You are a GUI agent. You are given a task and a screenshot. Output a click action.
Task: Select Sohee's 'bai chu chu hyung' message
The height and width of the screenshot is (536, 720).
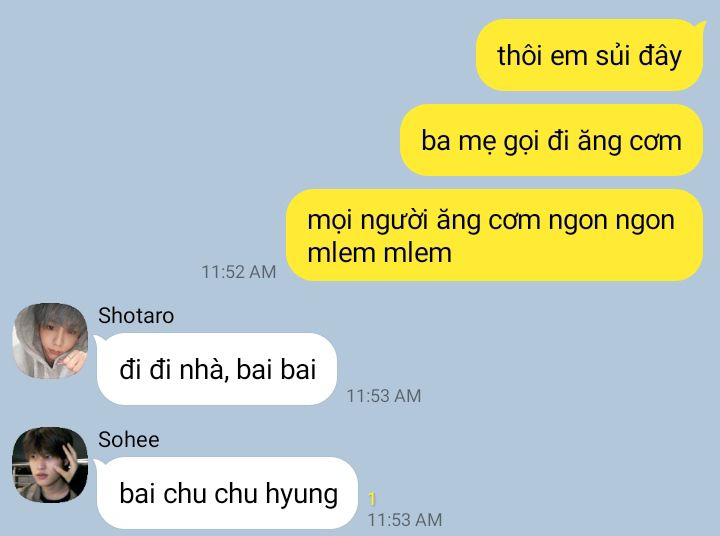228,493
